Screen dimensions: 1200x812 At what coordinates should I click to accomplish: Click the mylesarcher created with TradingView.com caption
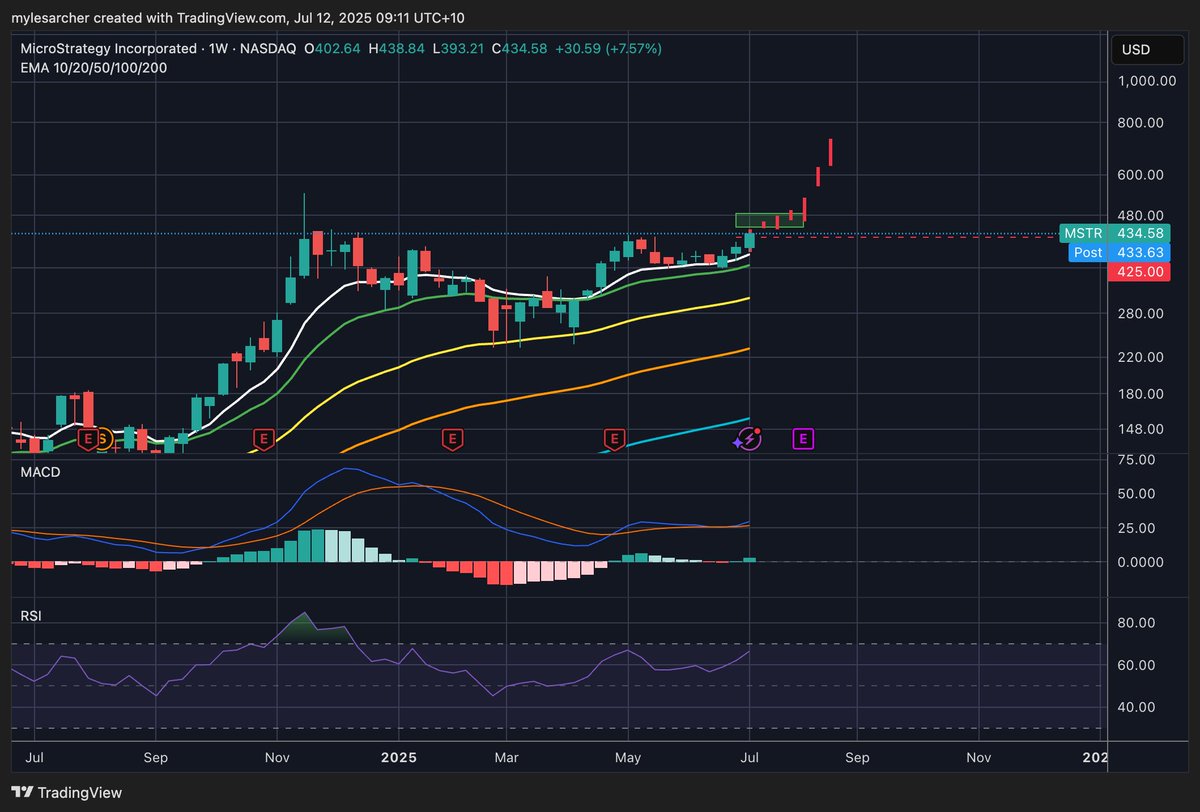click(238, 18)
